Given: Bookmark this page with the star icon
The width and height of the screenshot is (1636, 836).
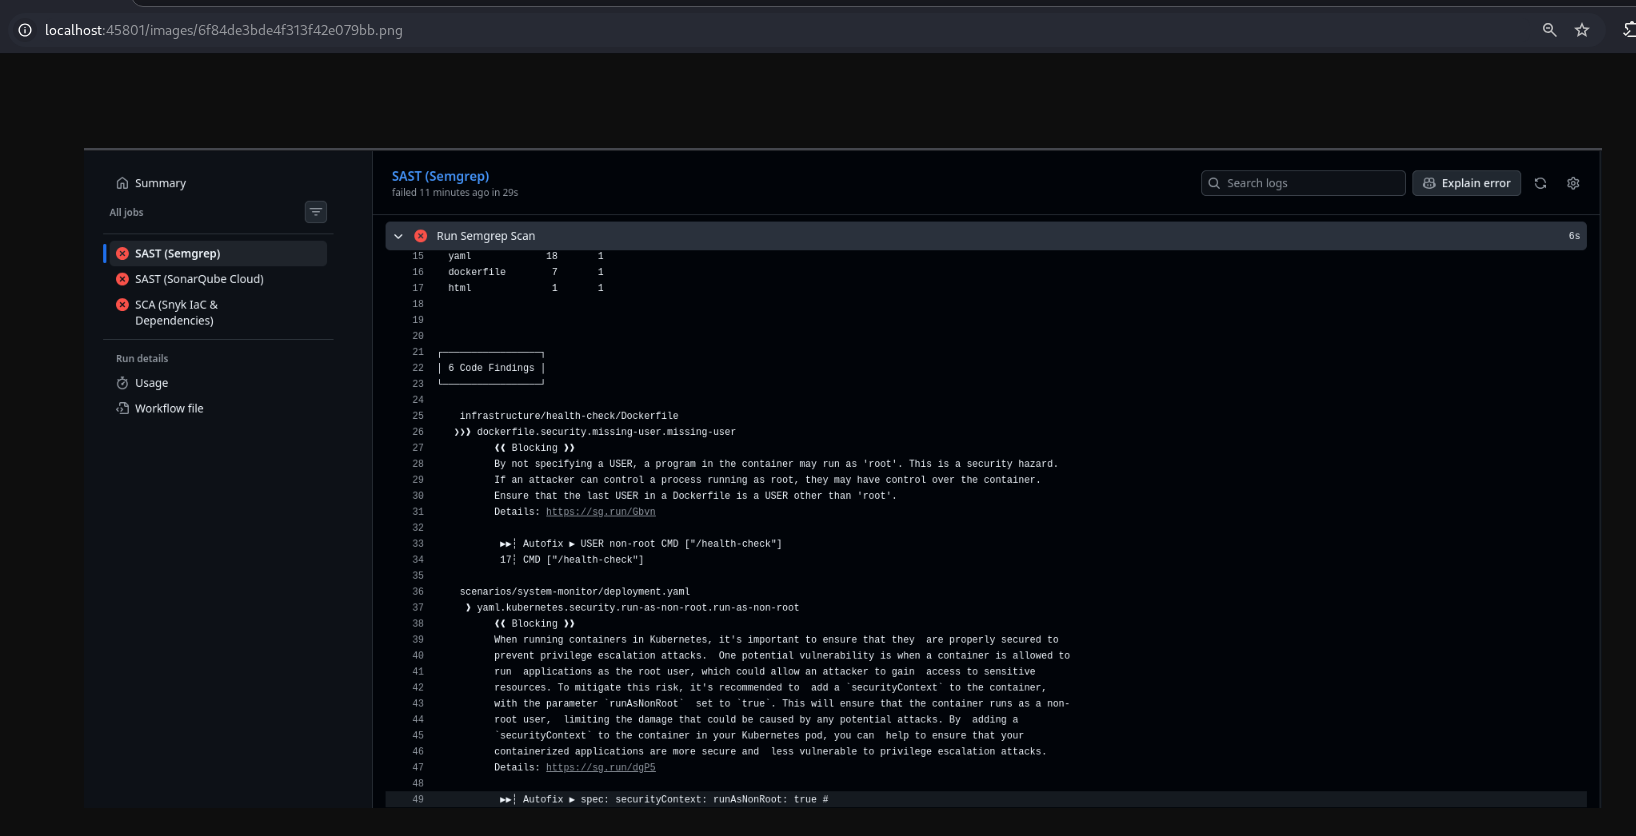Looking at the screenshot, I should (1582, 30).
